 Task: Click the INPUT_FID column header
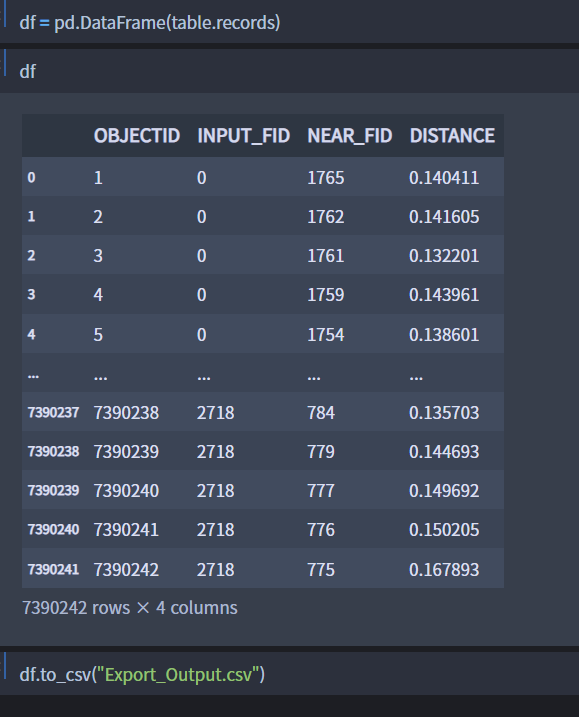243,136
